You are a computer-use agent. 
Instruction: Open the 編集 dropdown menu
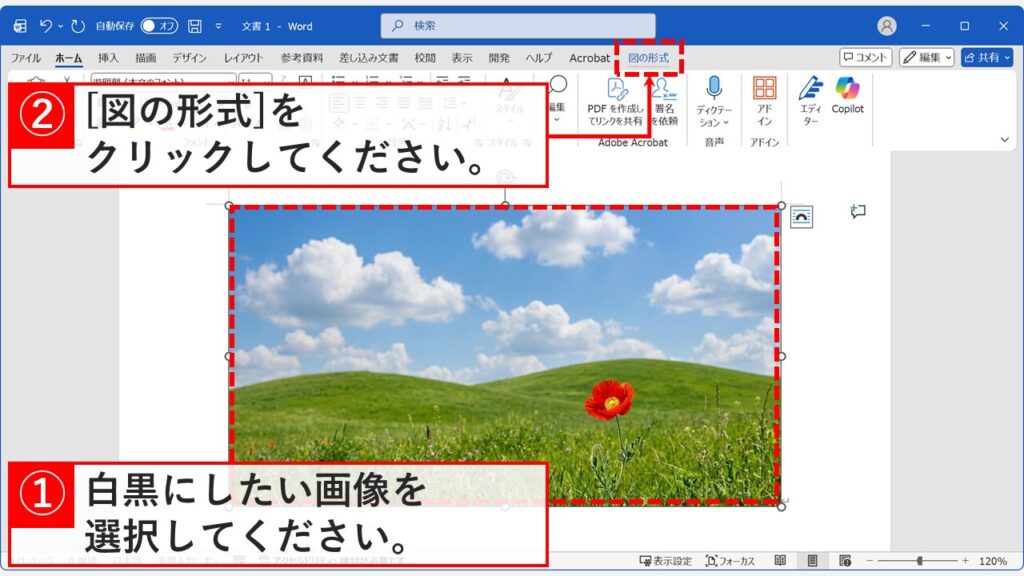927,57
